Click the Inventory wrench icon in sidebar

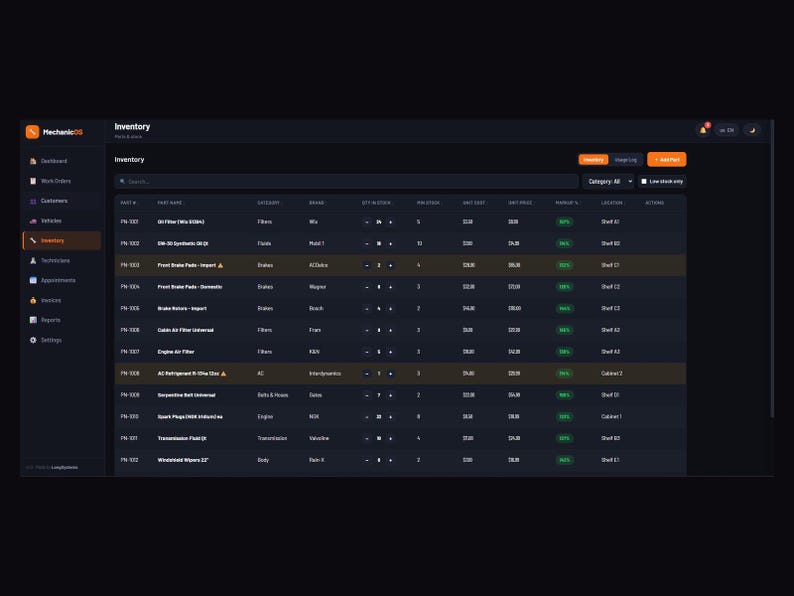(x=33, y=241)
